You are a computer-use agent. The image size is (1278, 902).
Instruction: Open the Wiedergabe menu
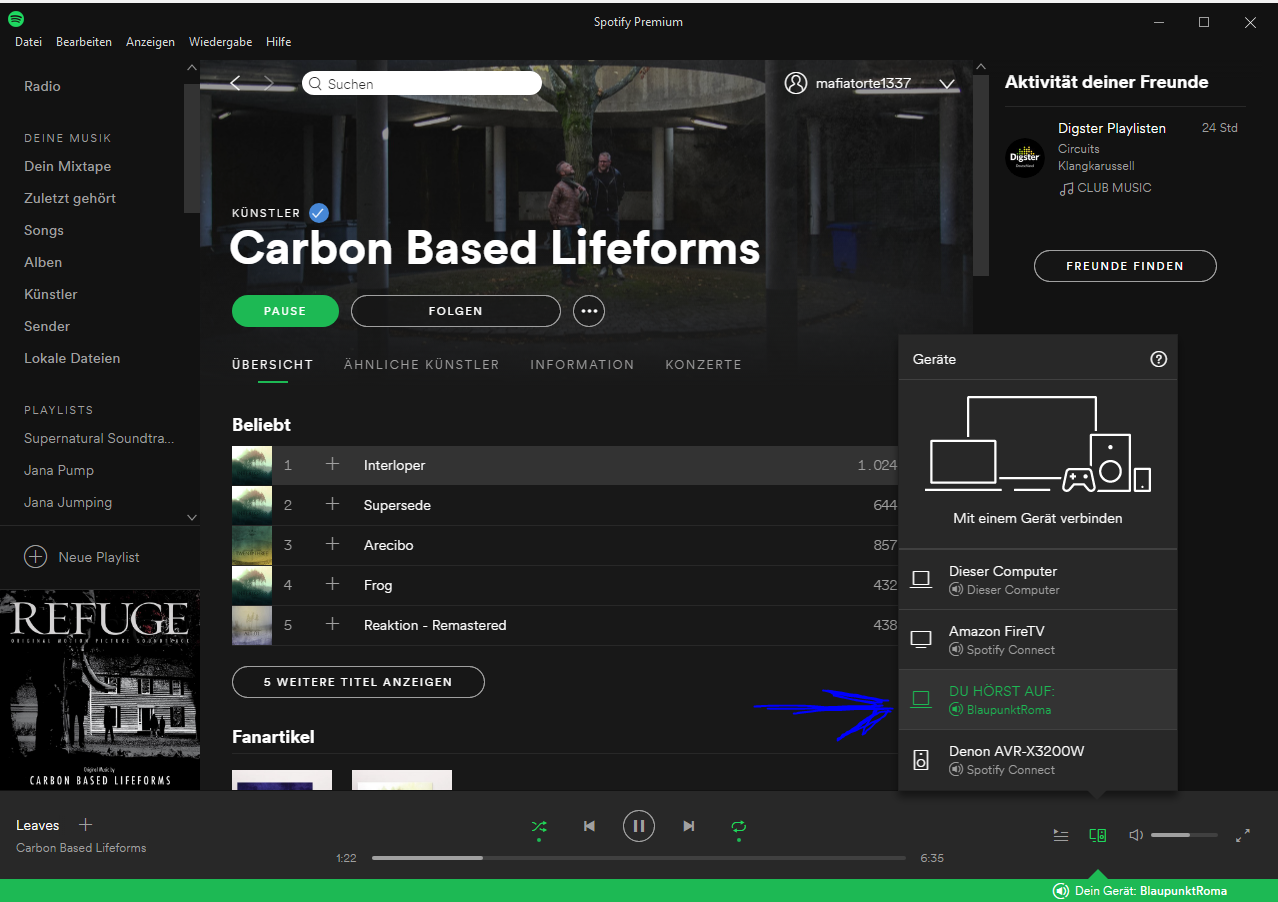[220, 42]
